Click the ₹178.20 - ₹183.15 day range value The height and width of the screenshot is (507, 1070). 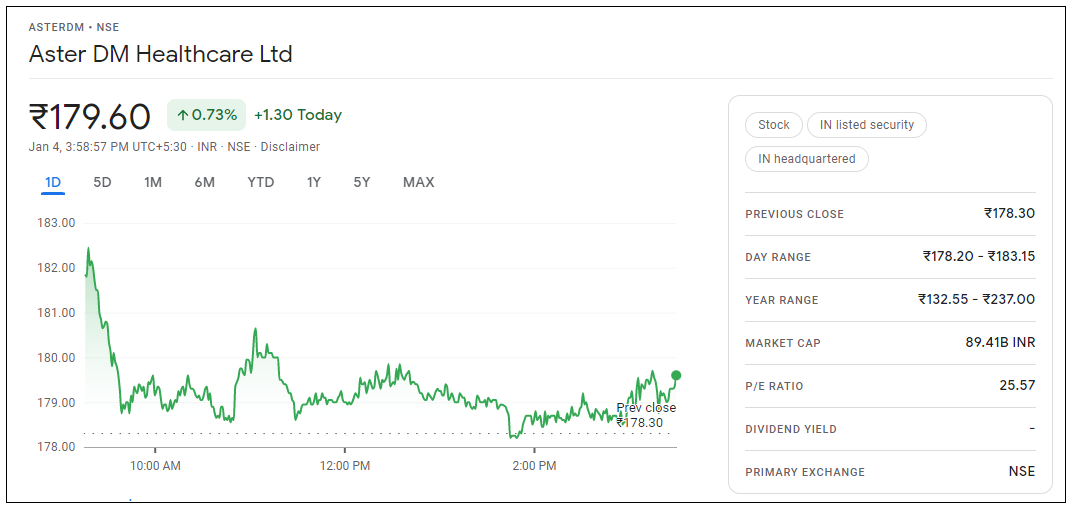pyautogui.click(x=979, y=256)
